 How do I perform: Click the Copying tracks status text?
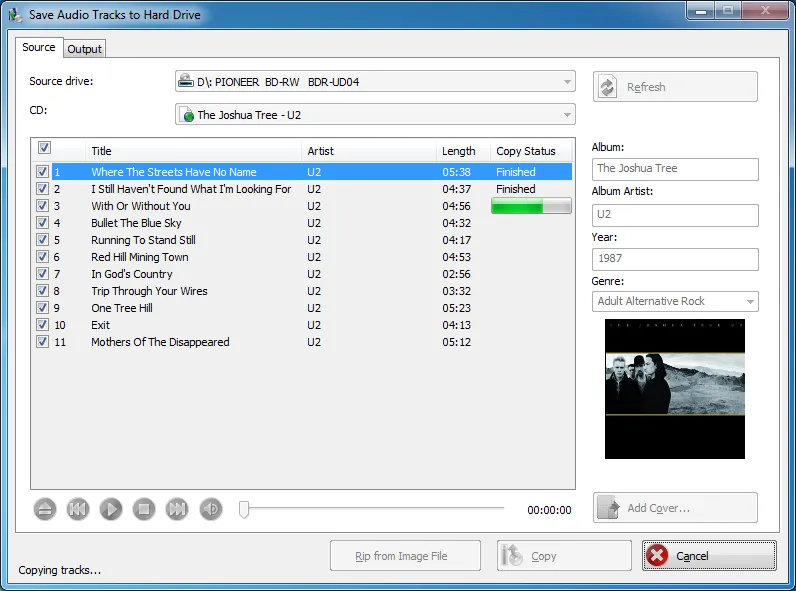pyautogui.click(x=59, y=570)
